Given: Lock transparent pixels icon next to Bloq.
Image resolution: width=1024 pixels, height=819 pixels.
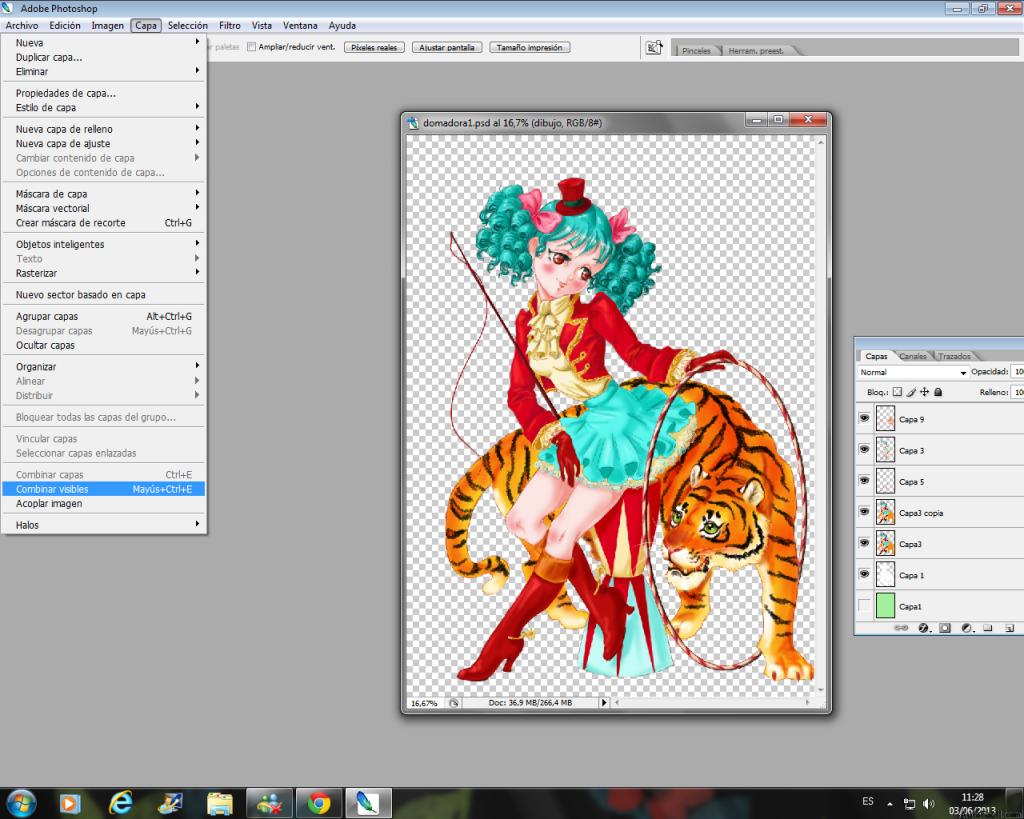Looking at the screenshot, I should point(897,392).
